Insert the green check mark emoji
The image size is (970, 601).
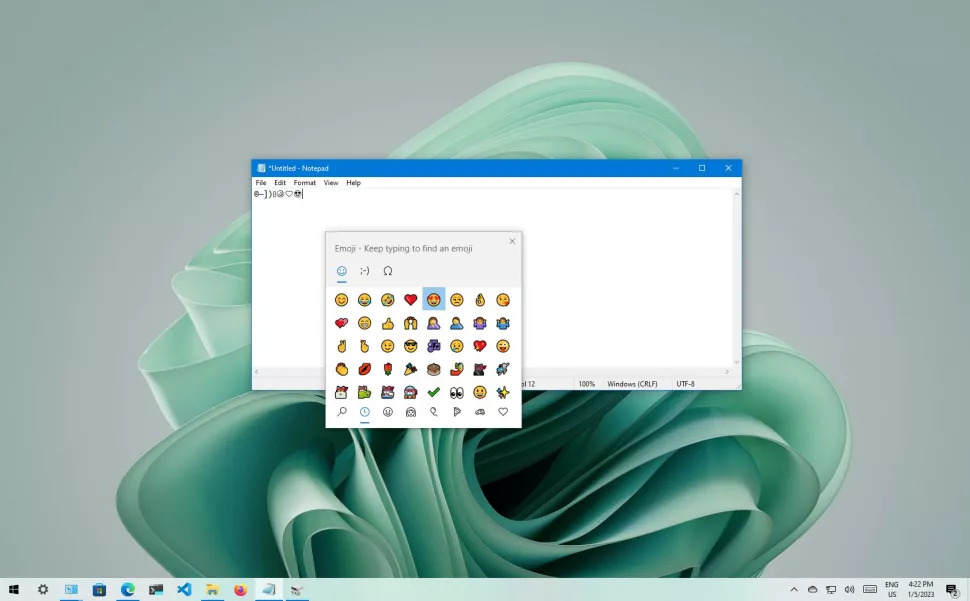[x=434, y=392]
